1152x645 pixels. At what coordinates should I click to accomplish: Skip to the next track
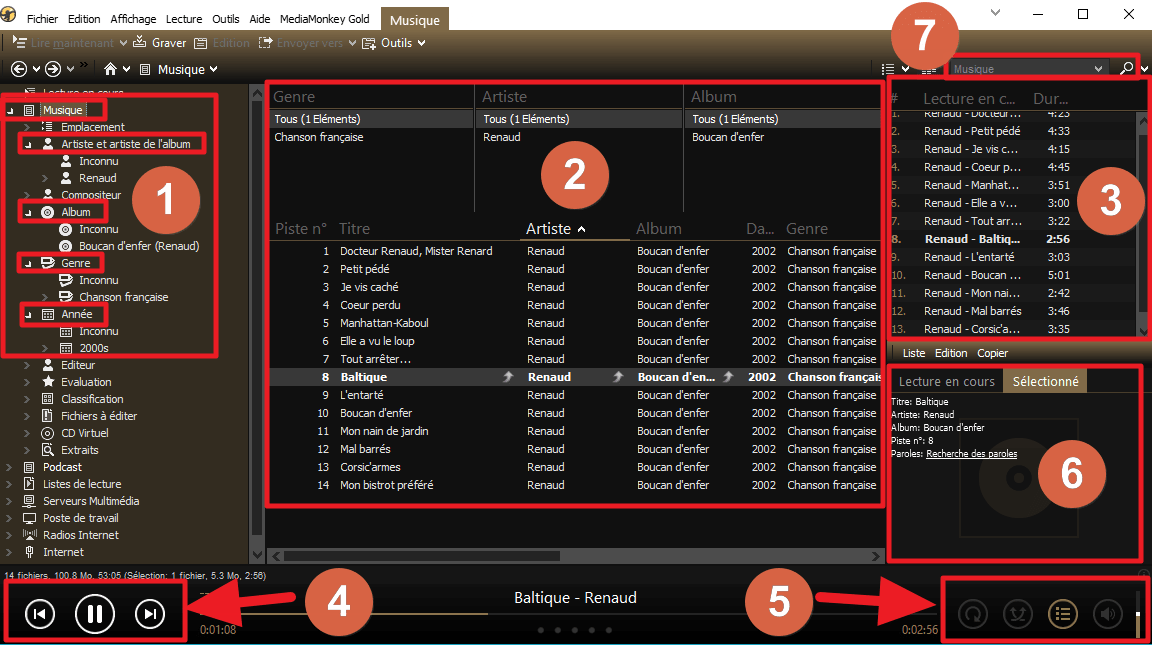[150, 614]
